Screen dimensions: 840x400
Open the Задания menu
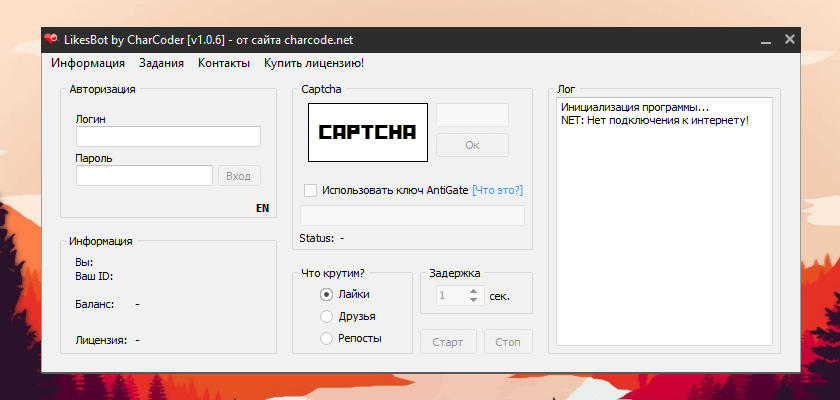[161, 63]
